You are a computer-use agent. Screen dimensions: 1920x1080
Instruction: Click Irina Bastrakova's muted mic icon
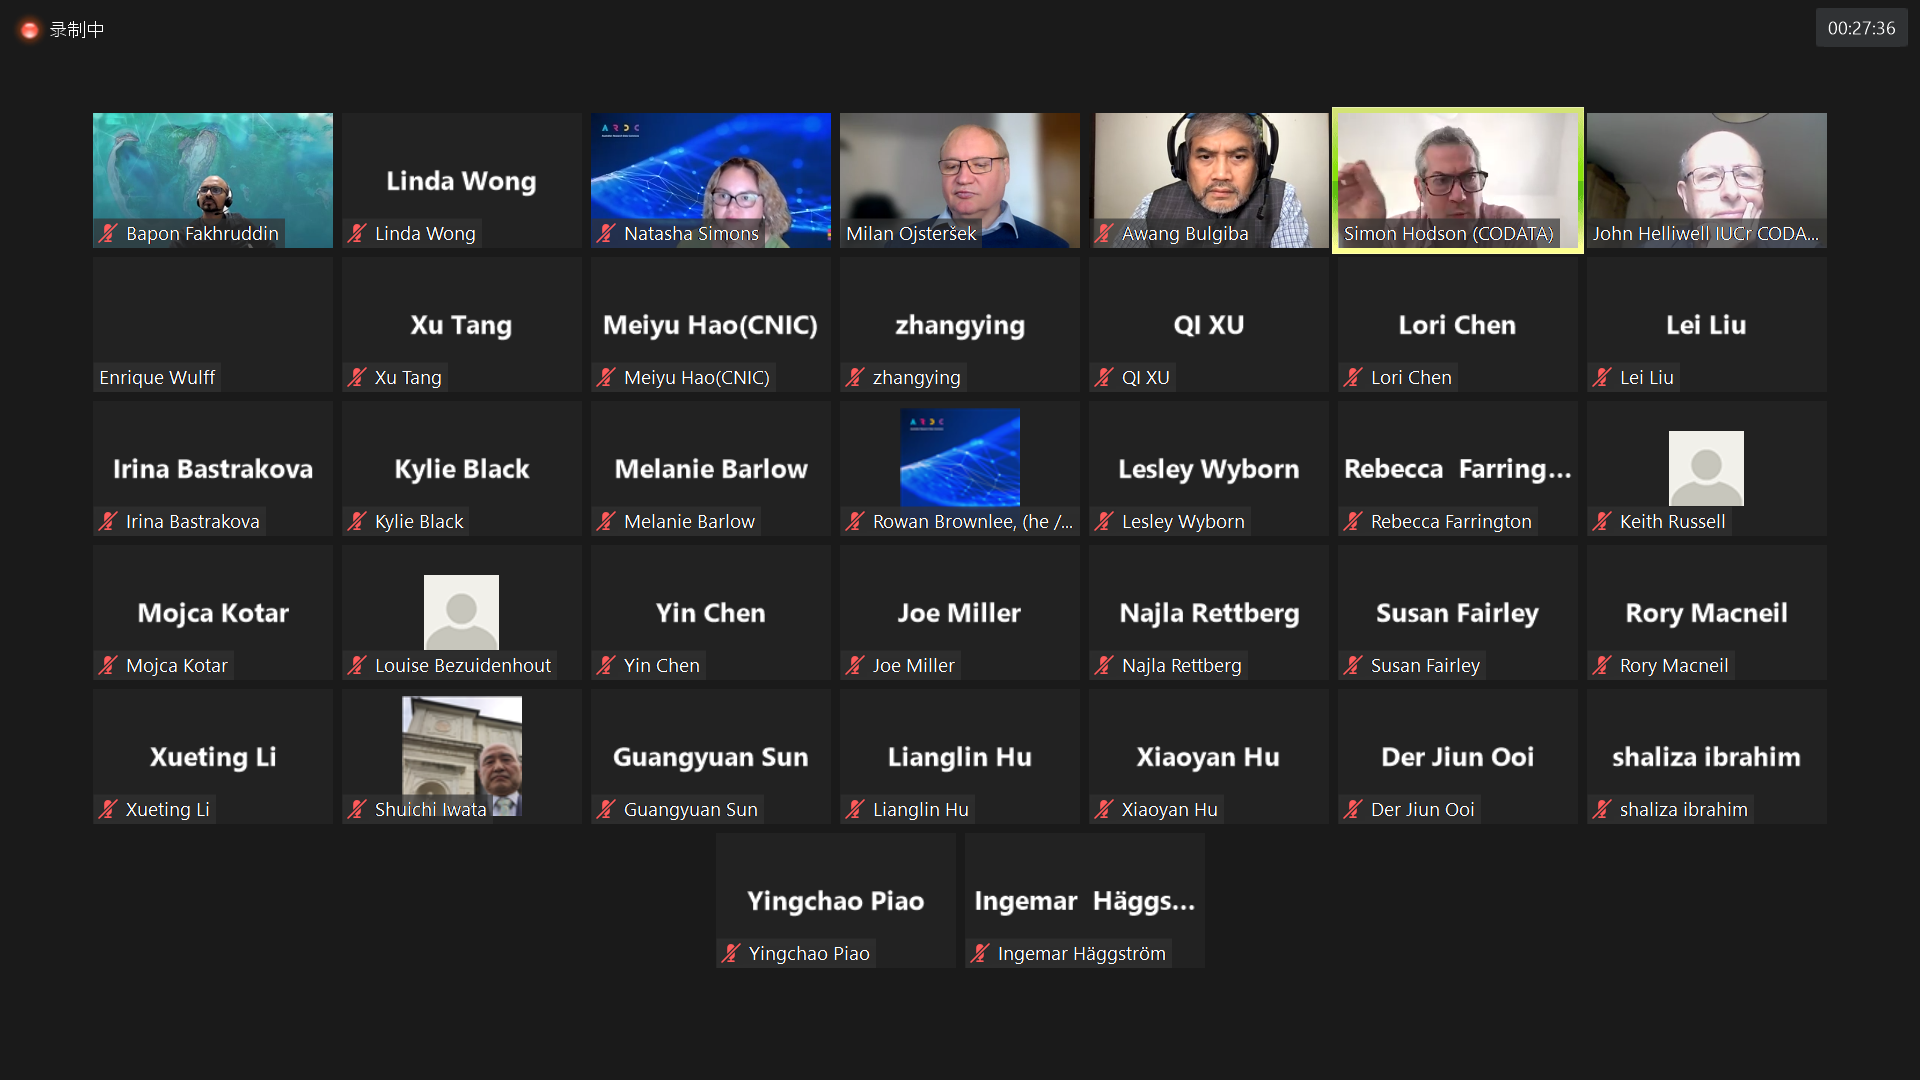108,521
